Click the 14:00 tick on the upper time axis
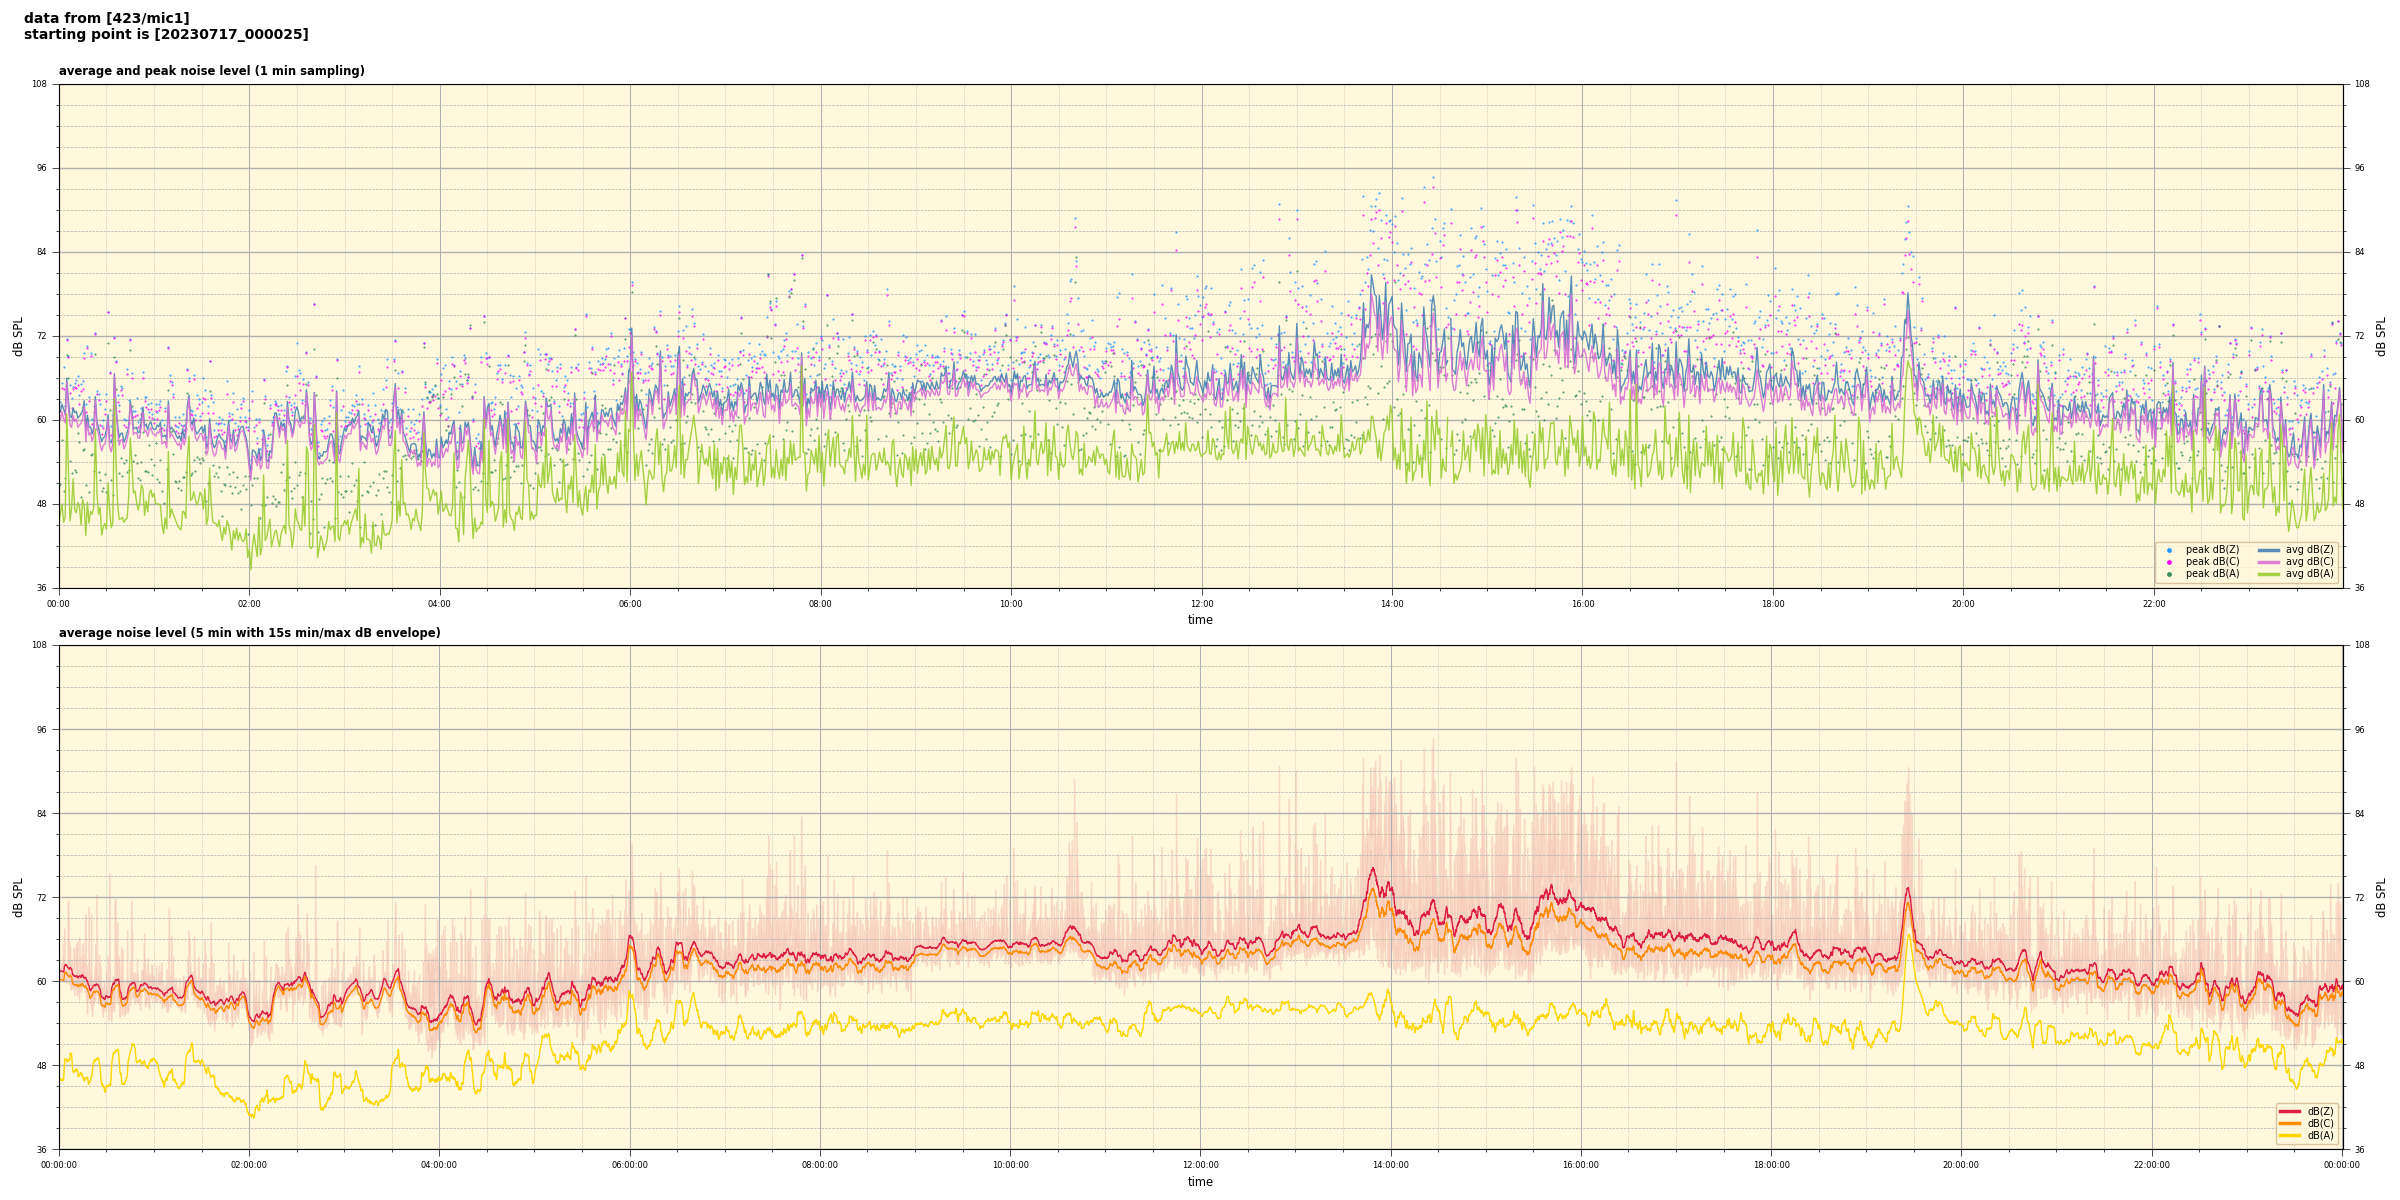 [x=1392, y=604]
